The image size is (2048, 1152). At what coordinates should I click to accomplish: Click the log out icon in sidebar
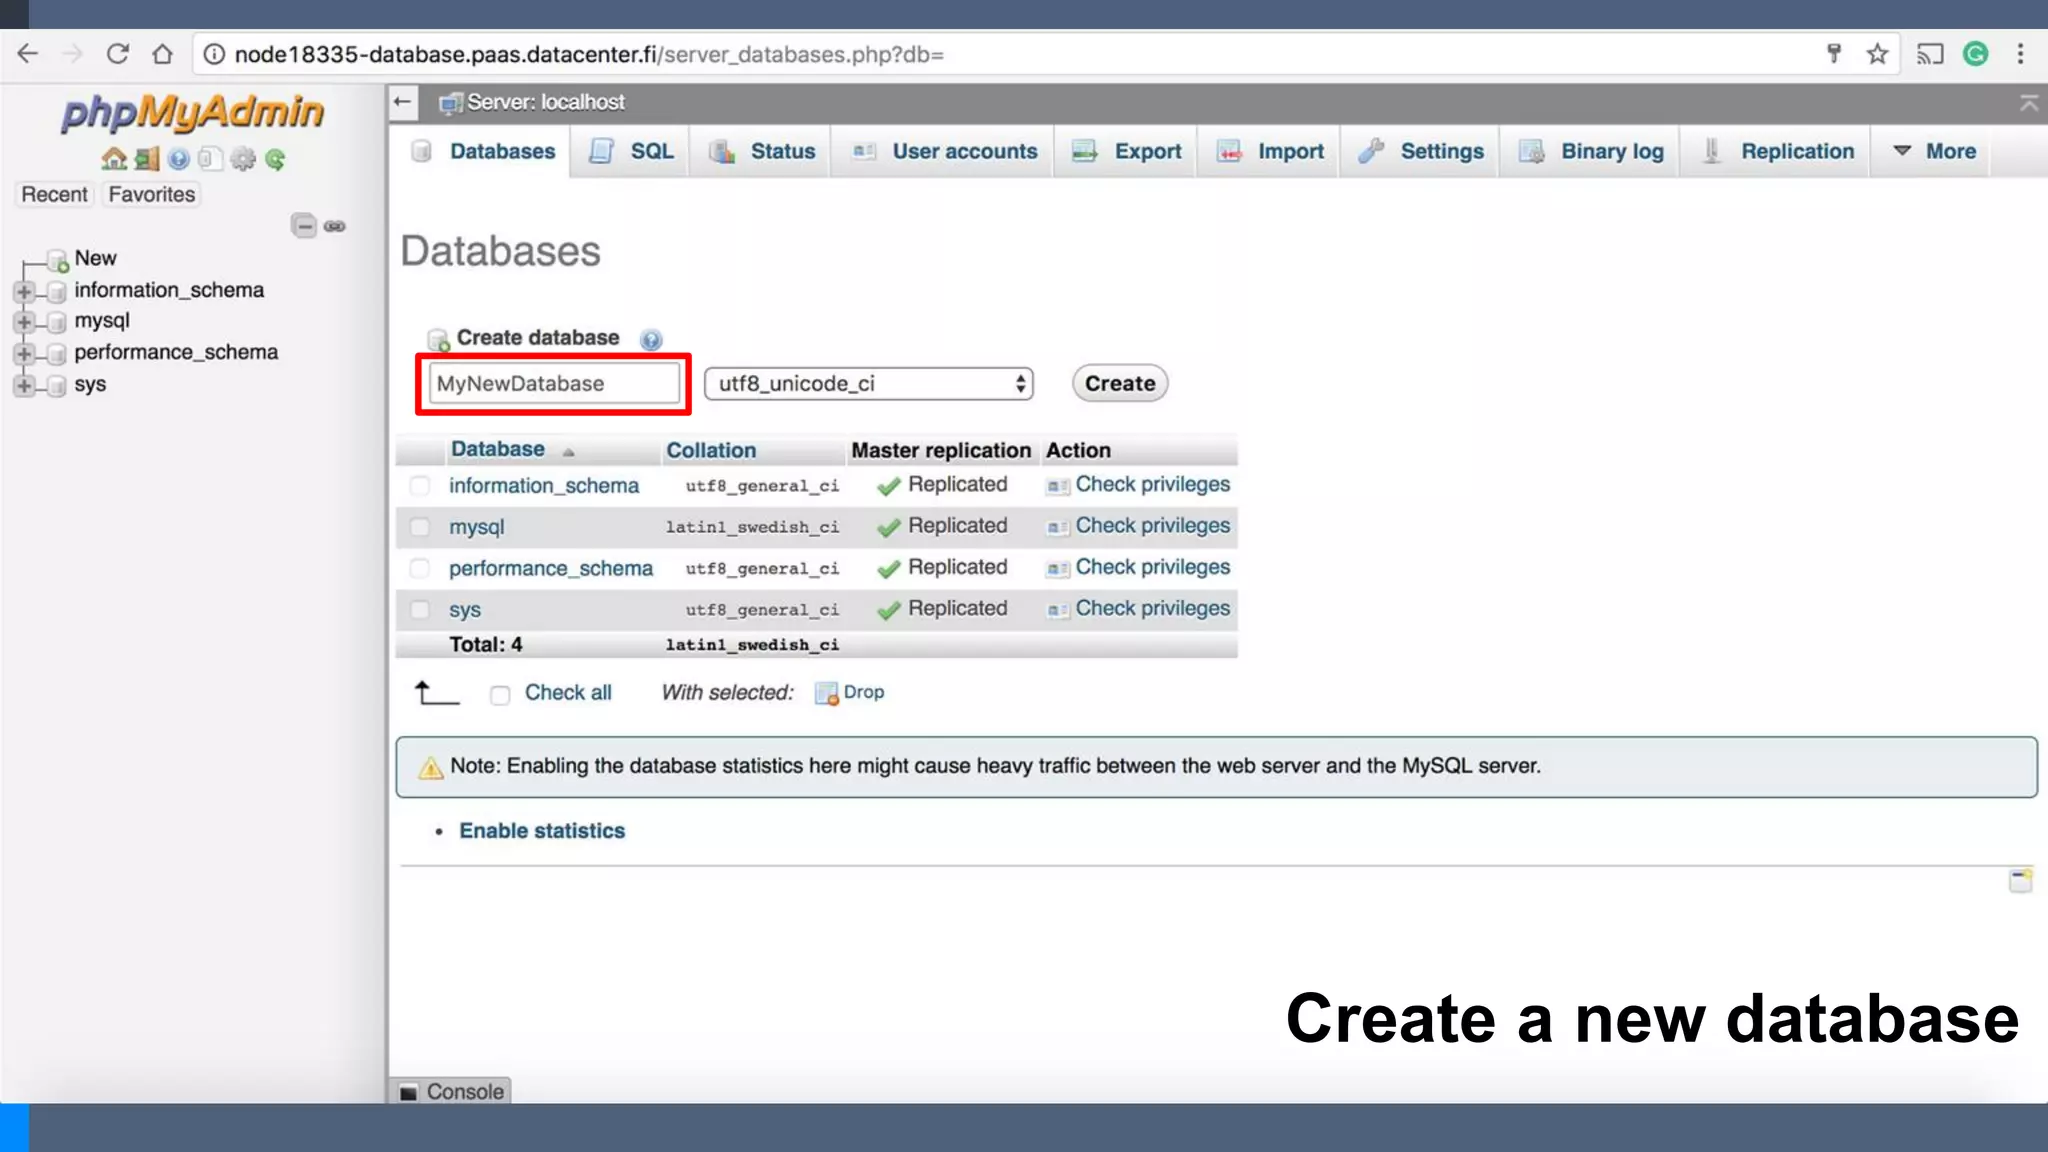(147, 159)
